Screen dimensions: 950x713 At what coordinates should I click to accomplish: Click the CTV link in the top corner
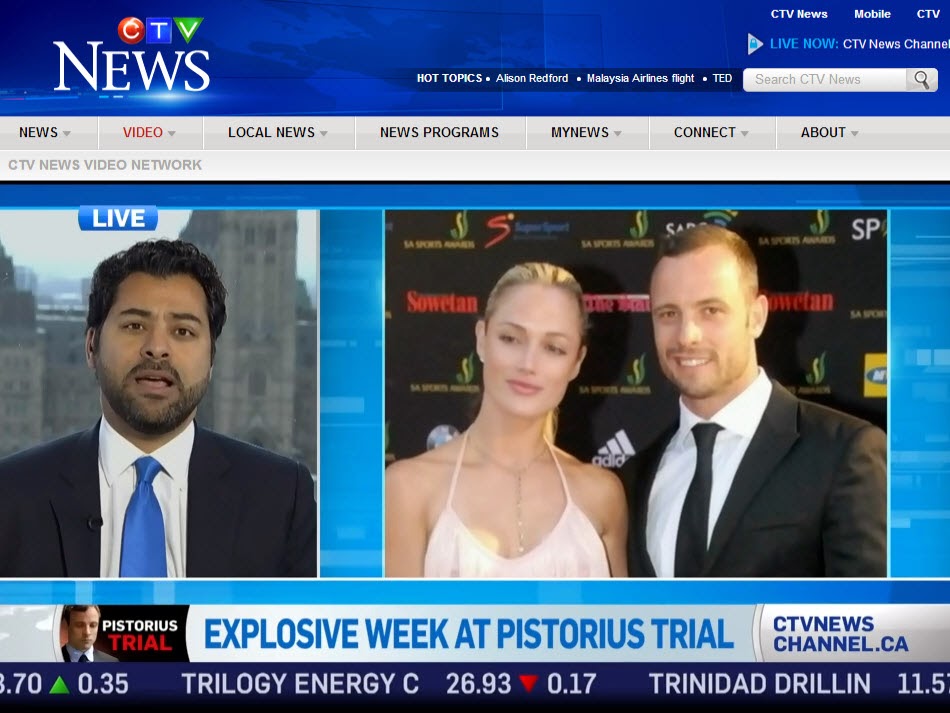pyautogui.click(x=928, y=14)
